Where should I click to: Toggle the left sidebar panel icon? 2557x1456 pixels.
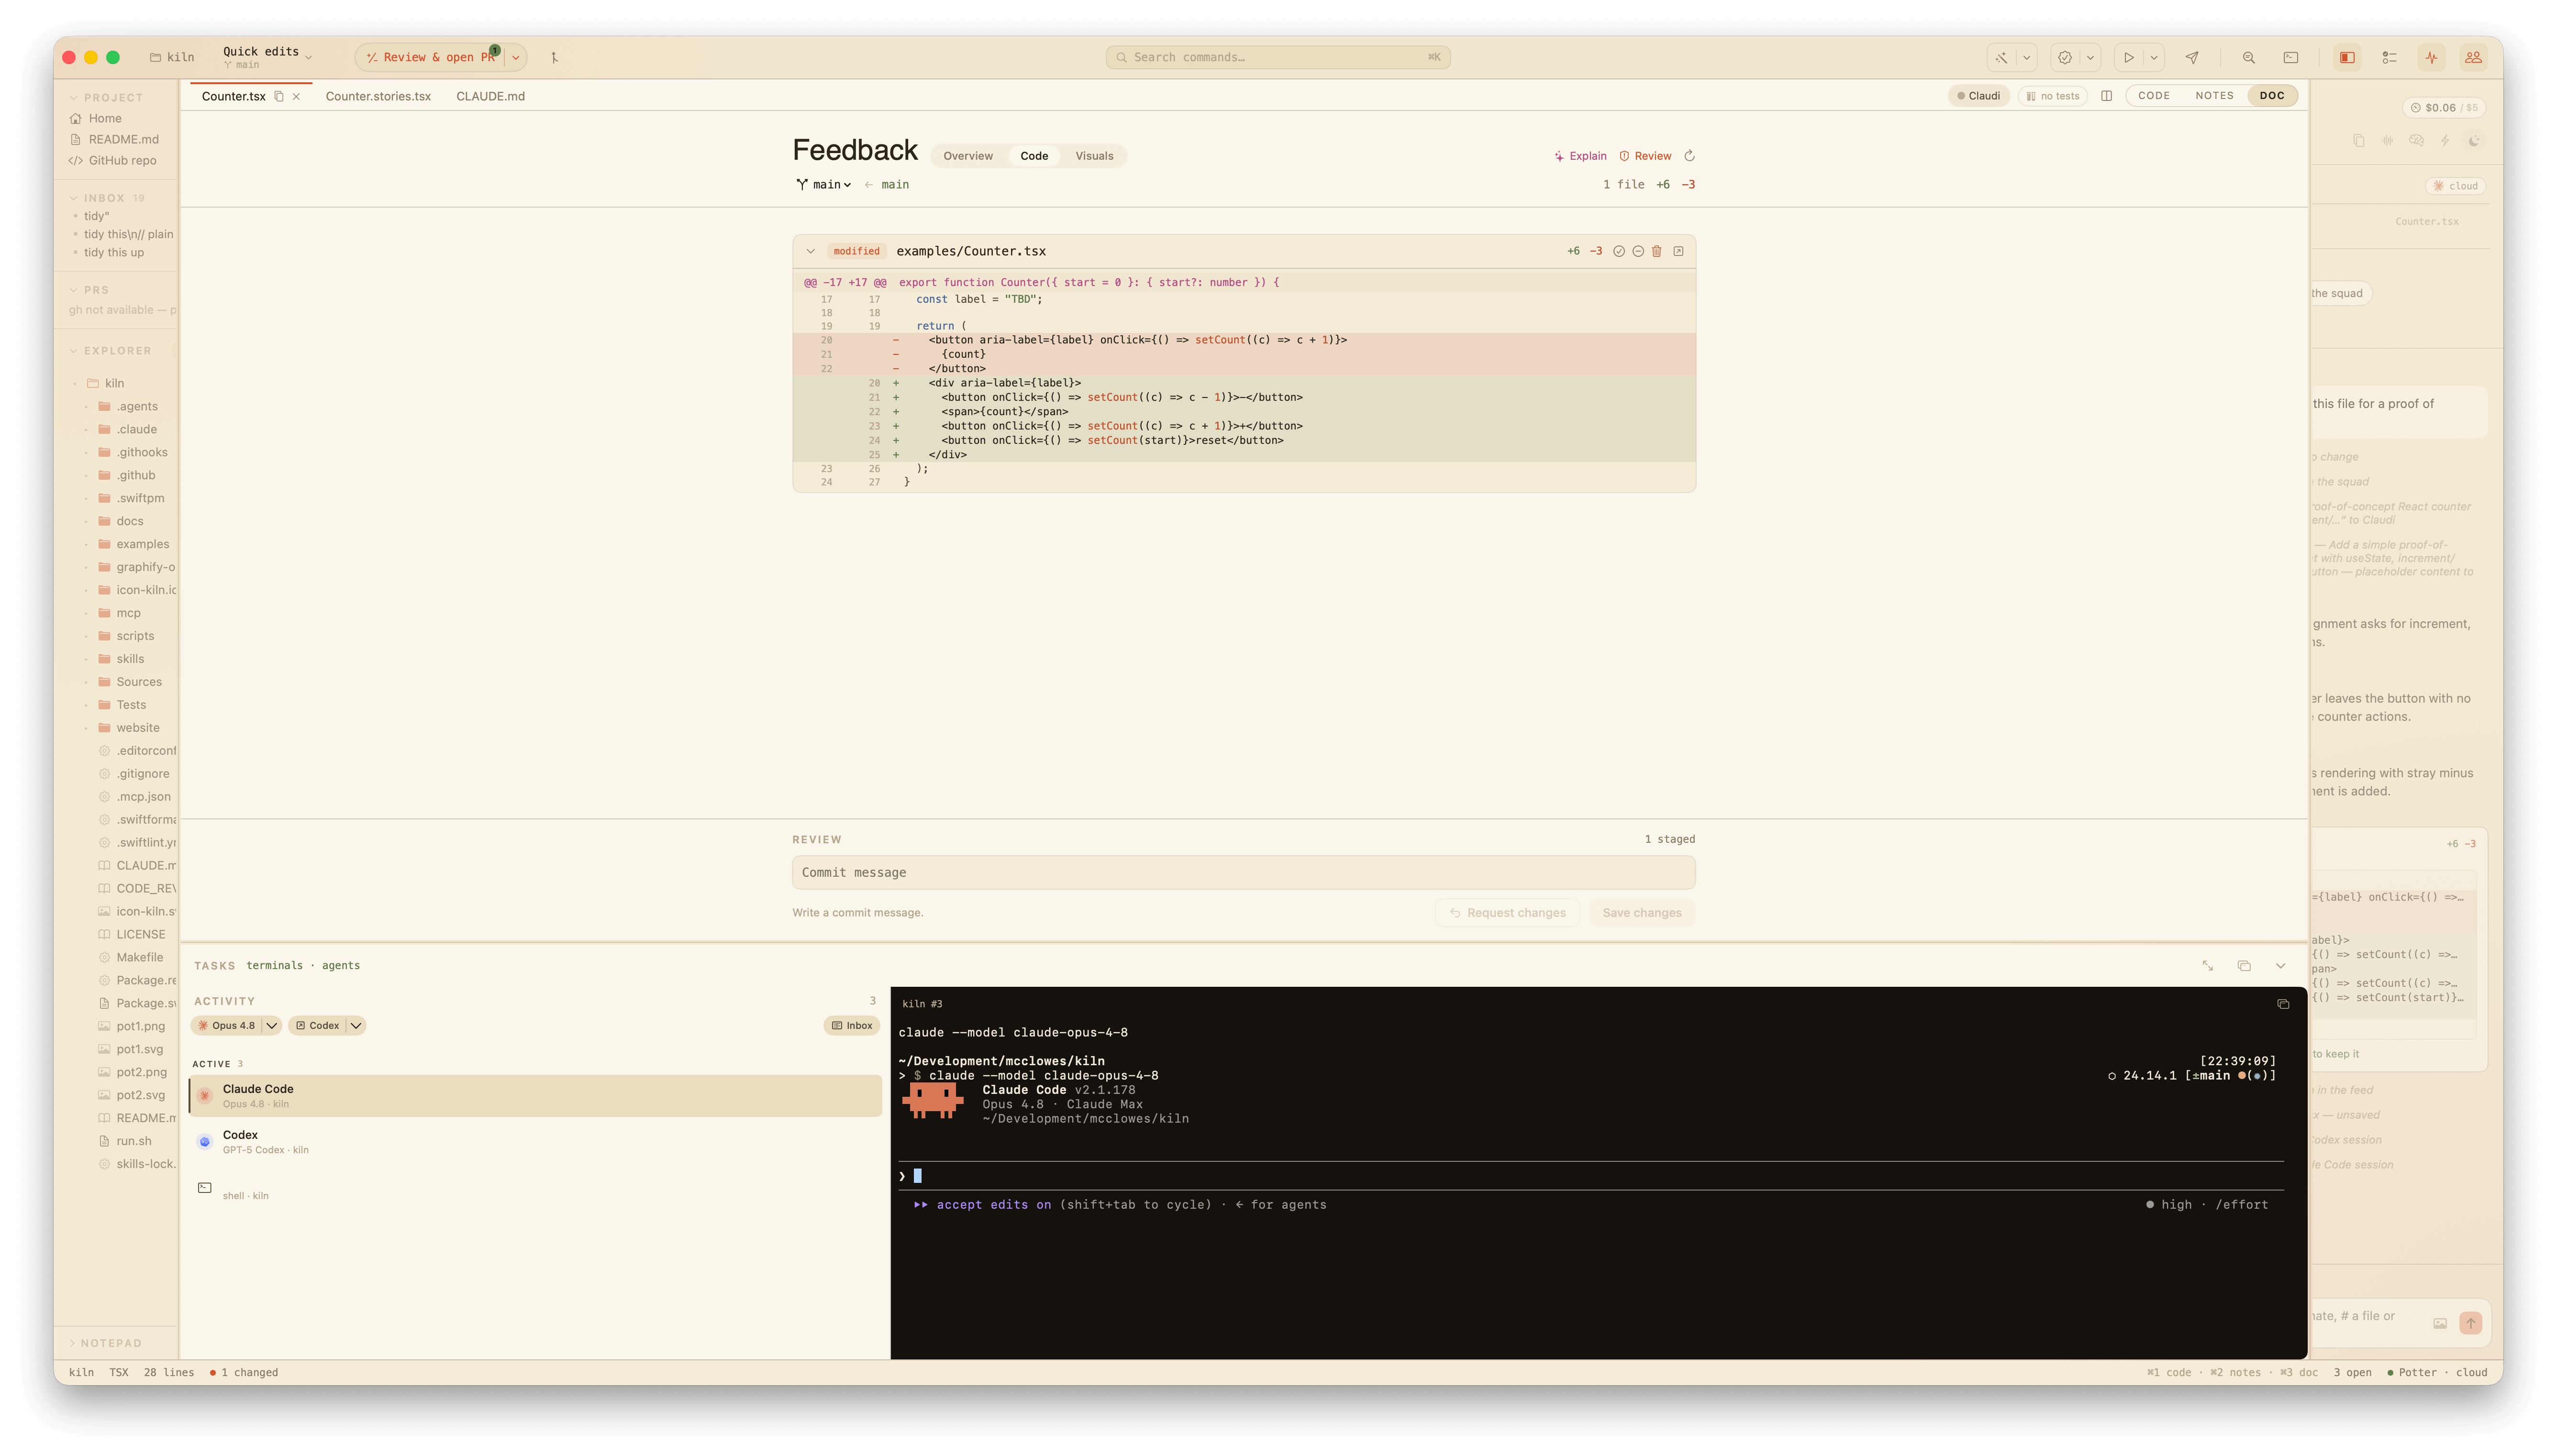point(2347,57)
